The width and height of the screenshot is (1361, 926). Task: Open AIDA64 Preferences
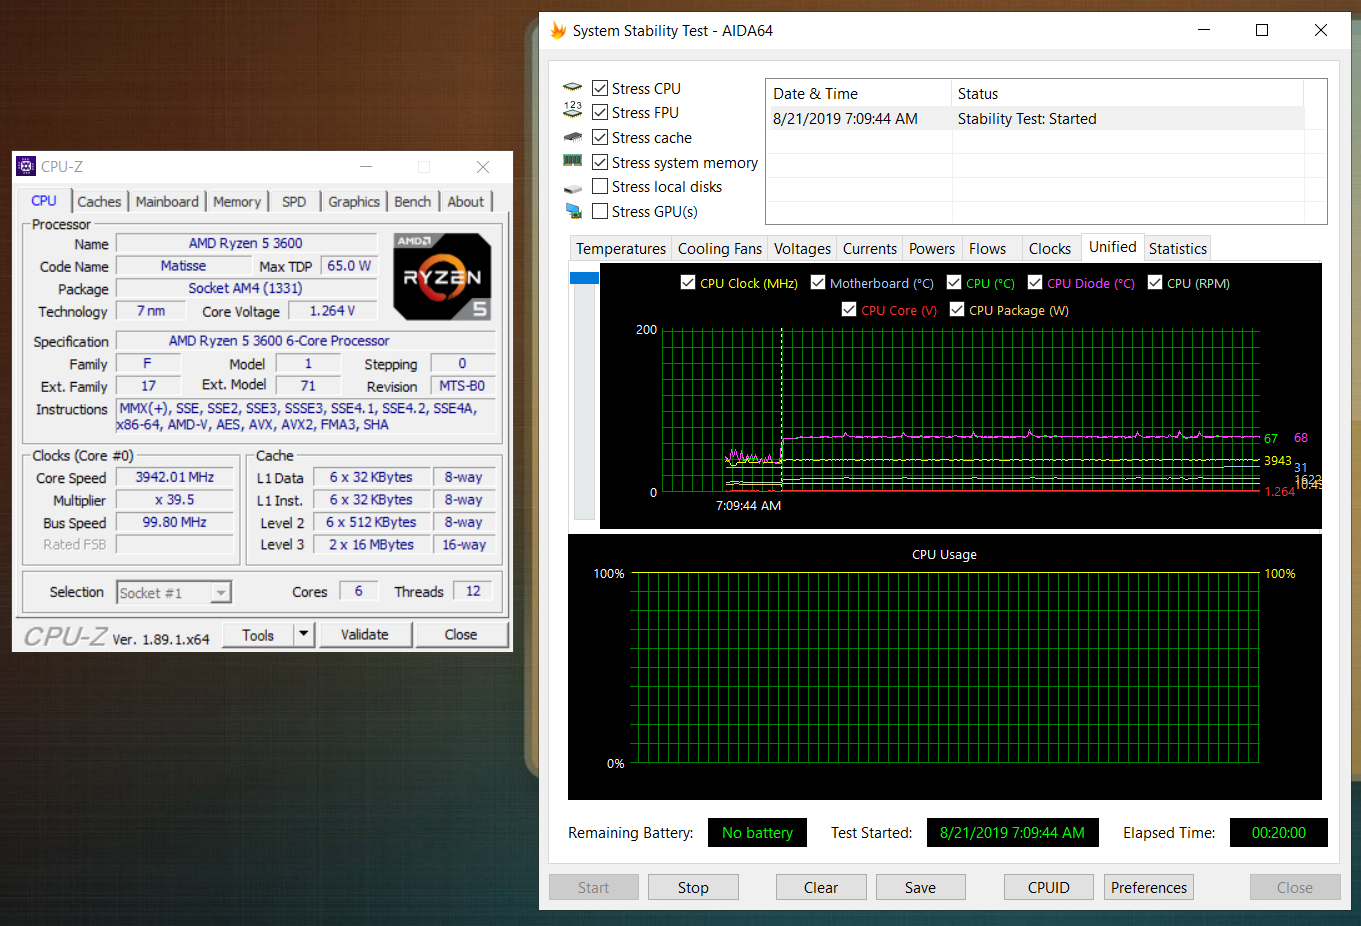click(x=1149, y=887)
